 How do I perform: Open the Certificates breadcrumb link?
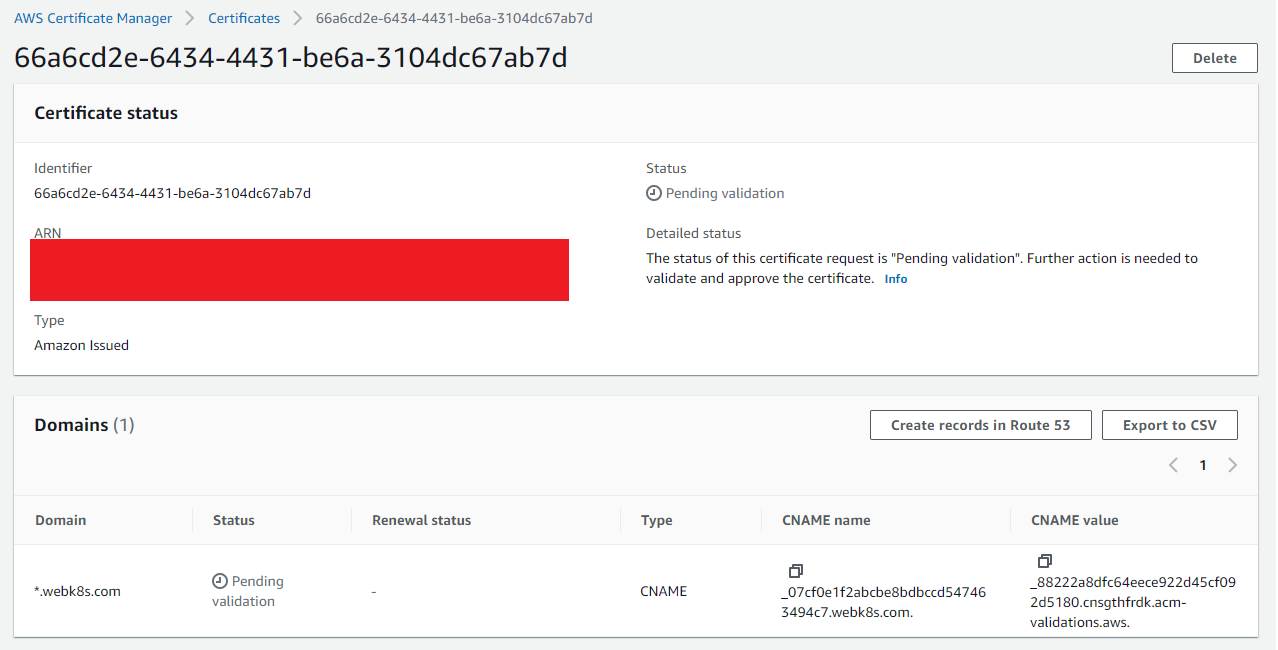click(243, 17)
